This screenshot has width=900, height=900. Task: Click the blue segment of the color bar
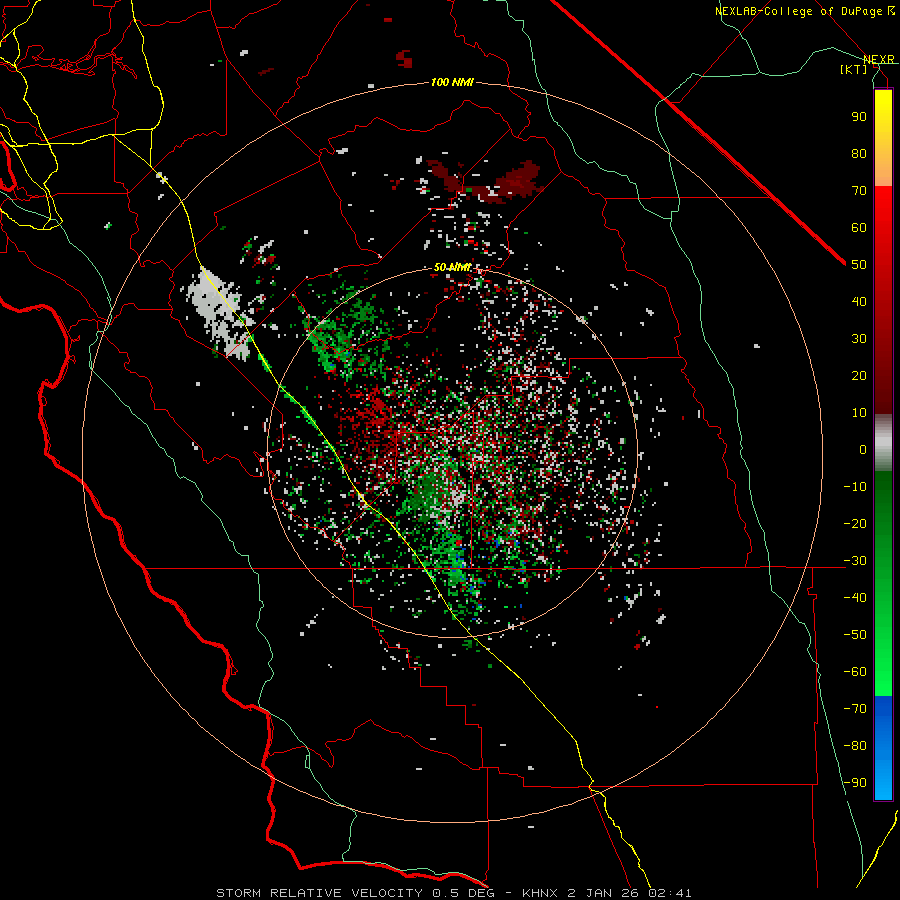(883, 748)
